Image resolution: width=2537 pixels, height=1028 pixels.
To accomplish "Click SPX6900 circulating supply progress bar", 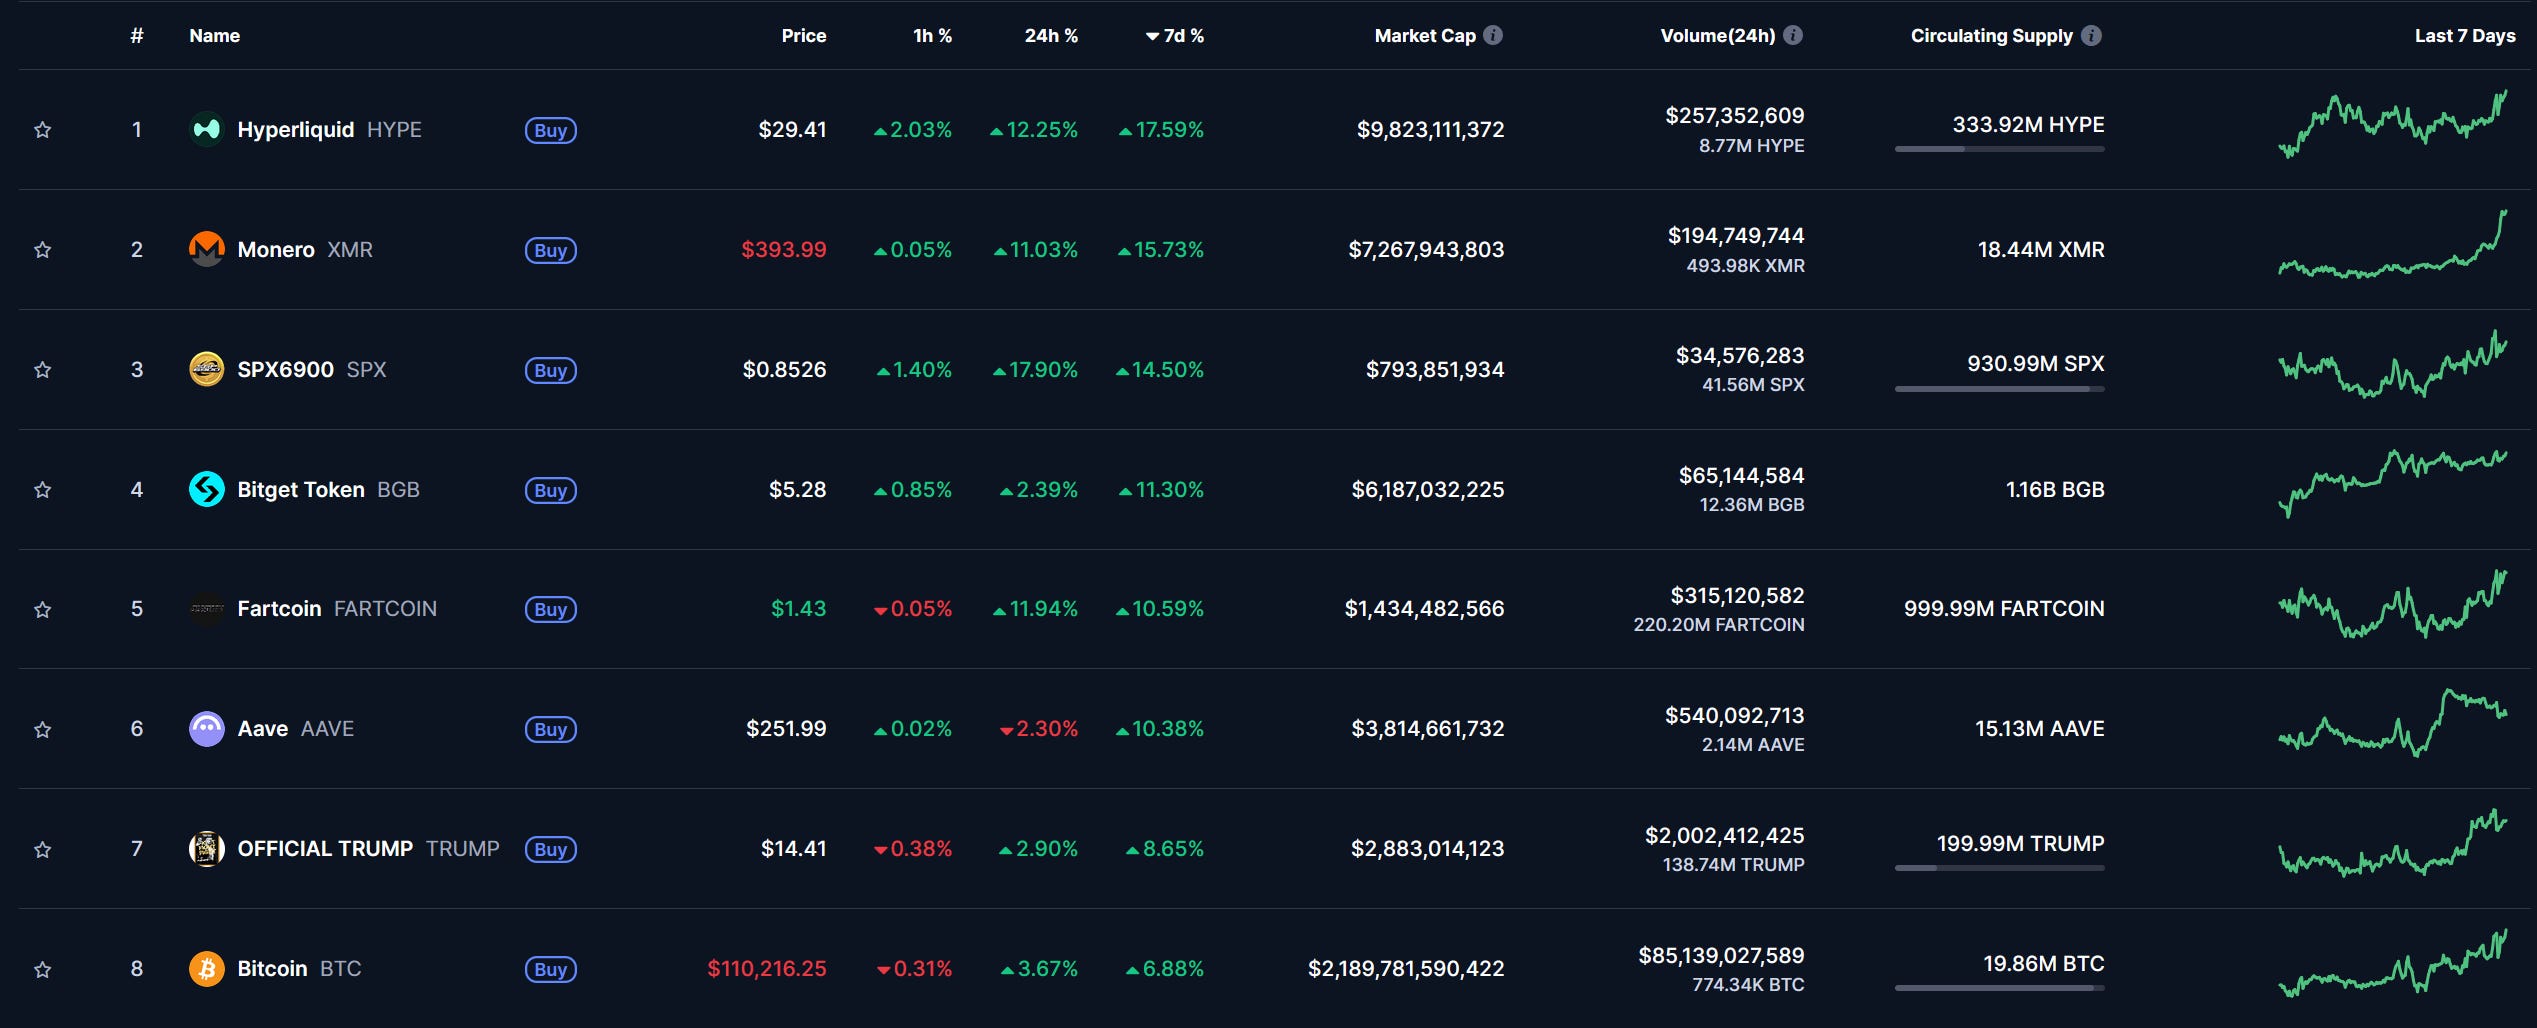I will (1999, 388).
